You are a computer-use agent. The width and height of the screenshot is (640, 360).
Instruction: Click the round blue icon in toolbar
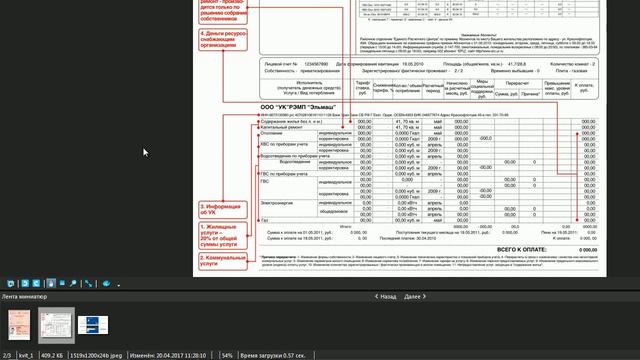(106, 283)
